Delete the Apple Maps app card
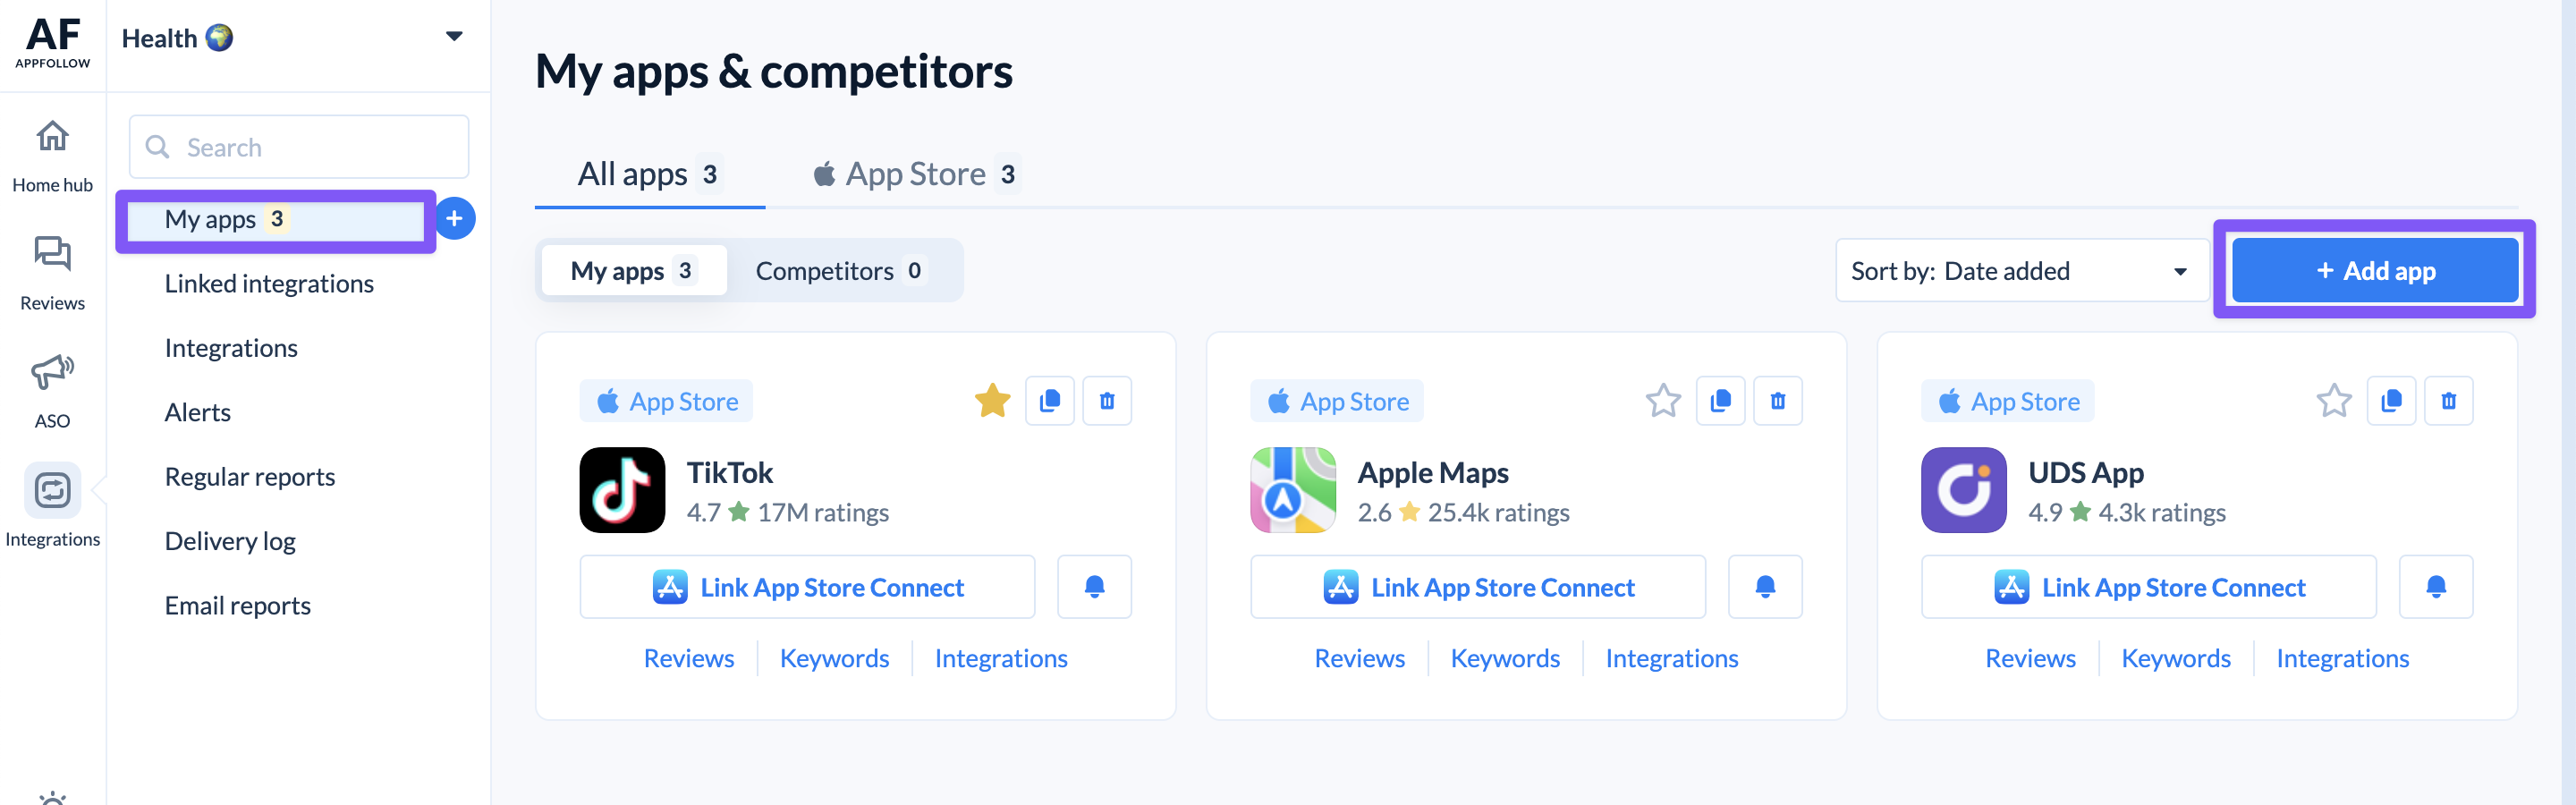2576x805 pixels. point(1777,401)
